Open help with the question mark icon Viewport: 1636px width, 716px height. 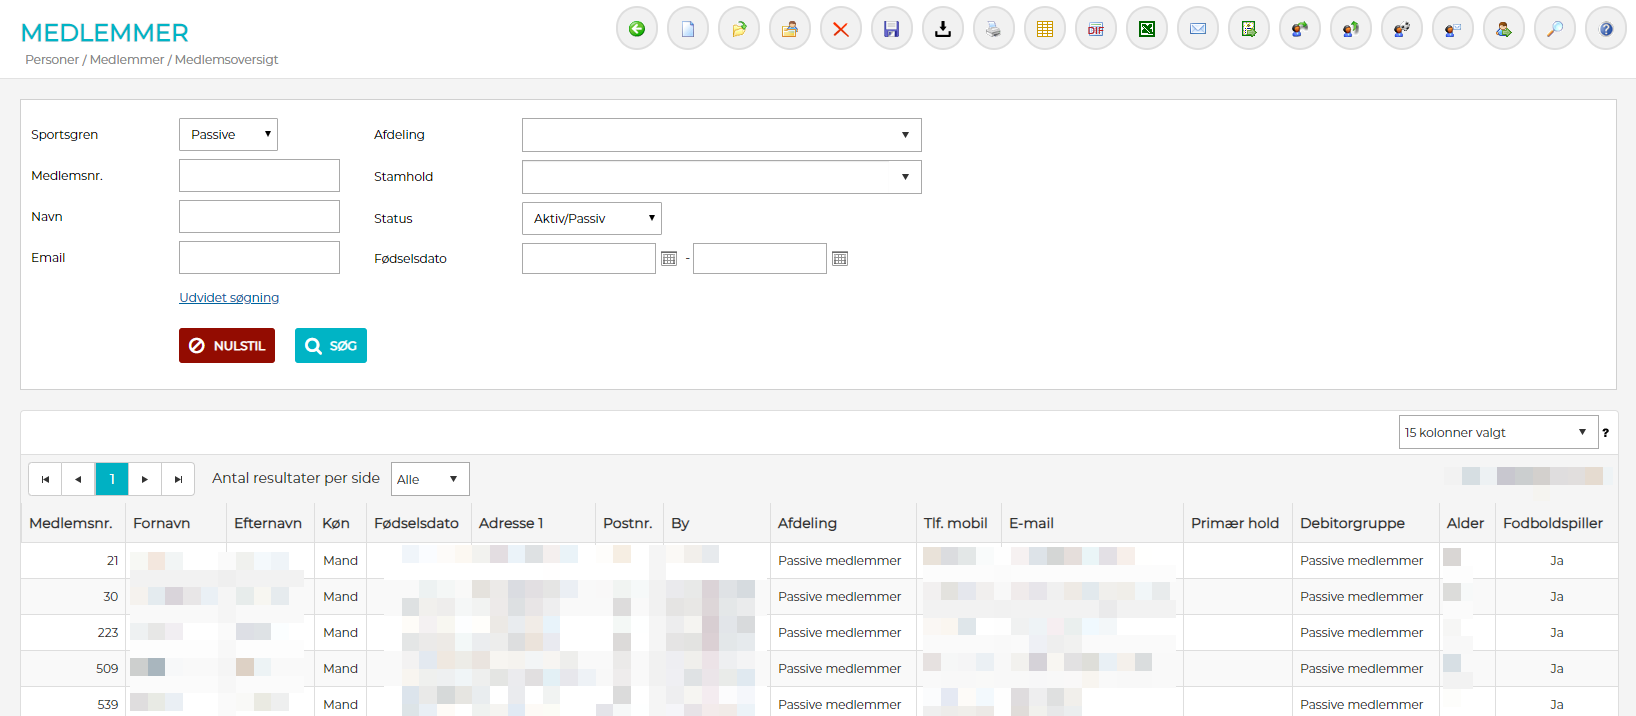(1606, 29)
